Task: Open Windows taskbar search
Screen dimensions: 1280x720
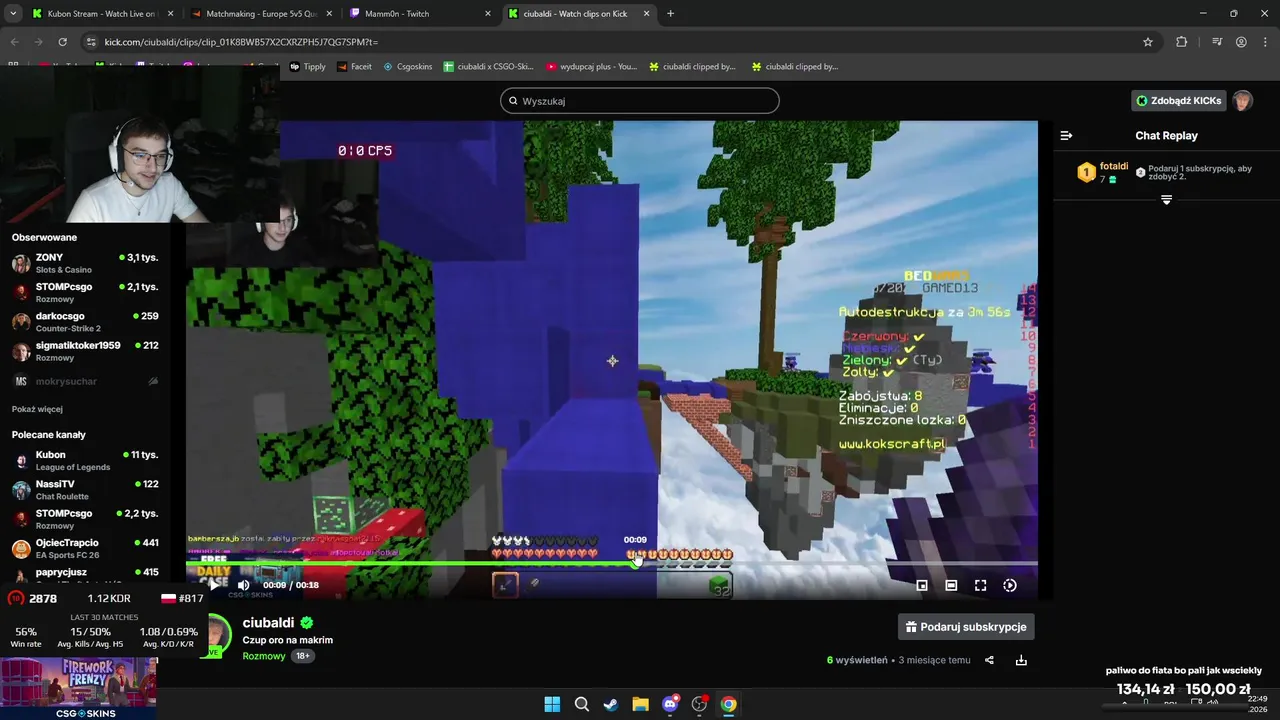Action: (x=581, y=704)
